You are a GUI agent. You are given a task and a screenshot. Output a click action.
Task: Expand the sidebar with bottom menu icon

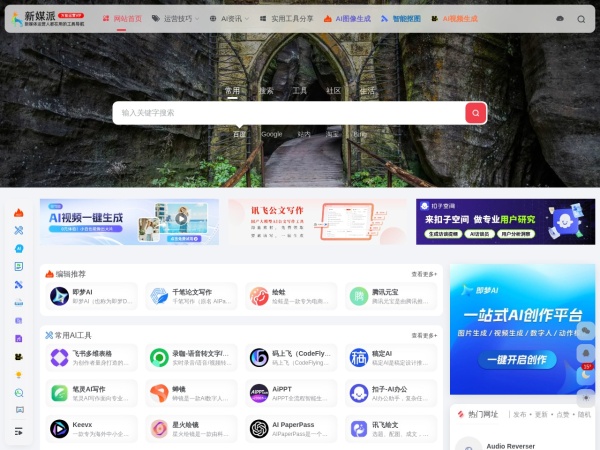click(x=19, y=431)
